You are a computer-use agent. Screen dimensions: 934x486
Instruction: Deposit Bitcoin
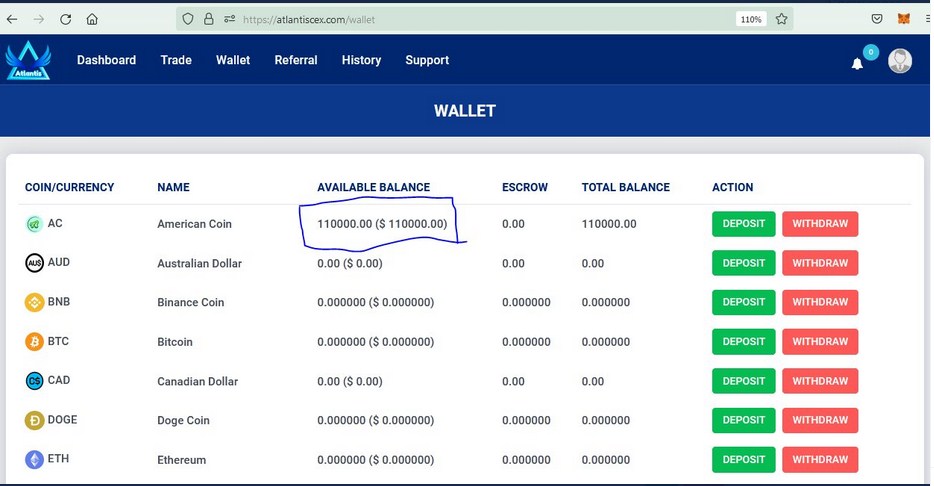coord(743,341)
